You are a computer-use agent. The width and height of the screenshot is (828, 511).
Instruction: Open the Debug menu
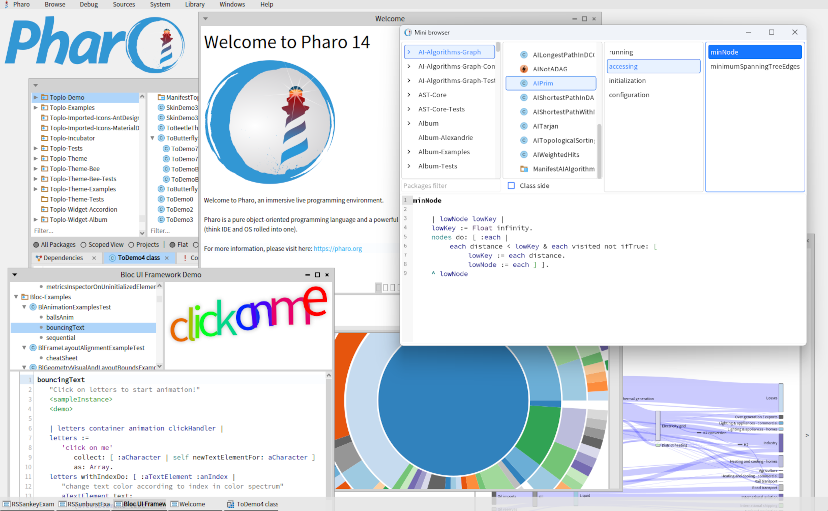tap(89, 4)
